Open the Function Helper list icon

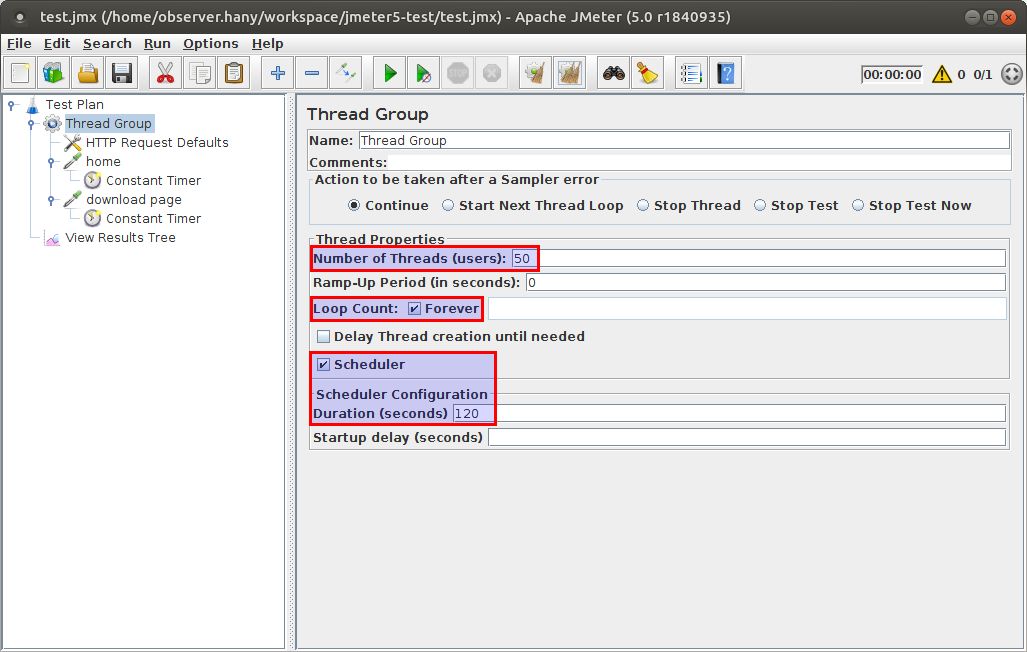point(691,73)
